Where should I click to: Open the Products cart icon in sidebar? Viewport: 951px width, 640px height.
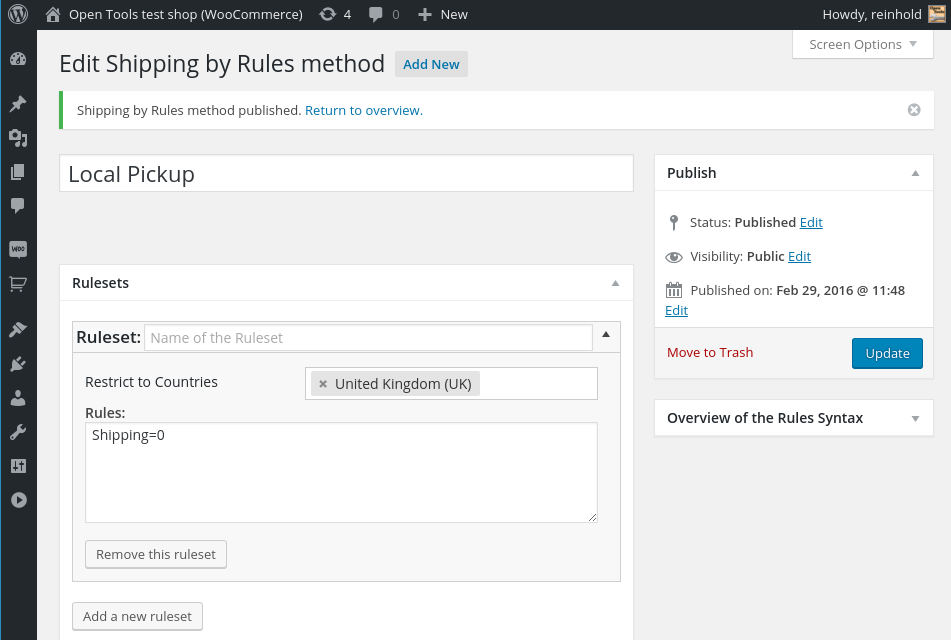coord(17,284)
